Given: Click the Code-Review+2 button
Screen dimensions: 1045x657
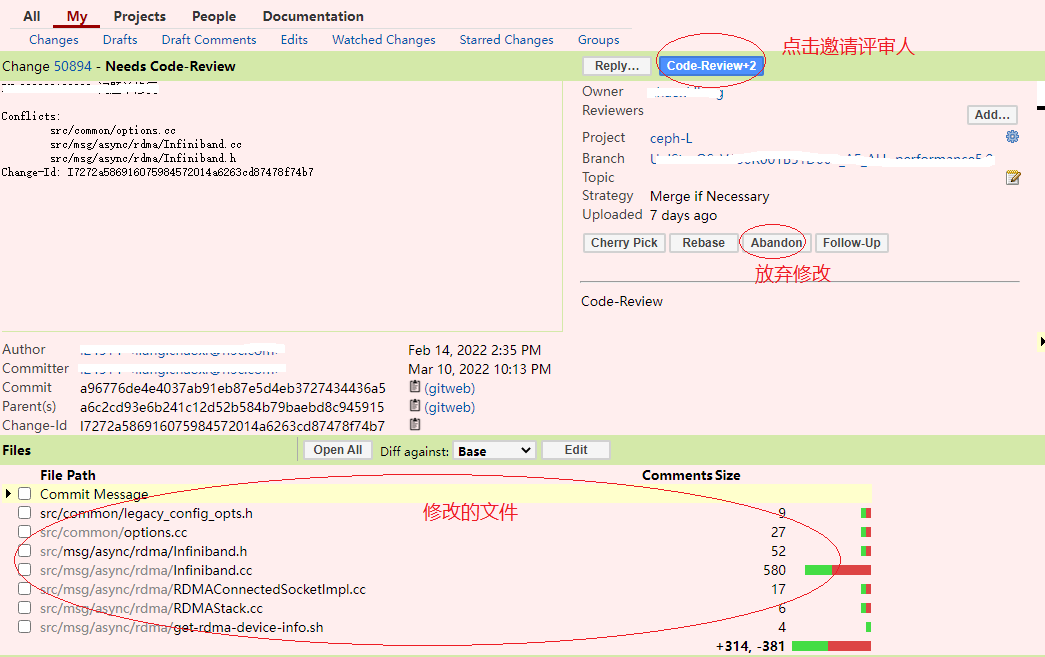Looking at the screenshot, I should (710, 64).
